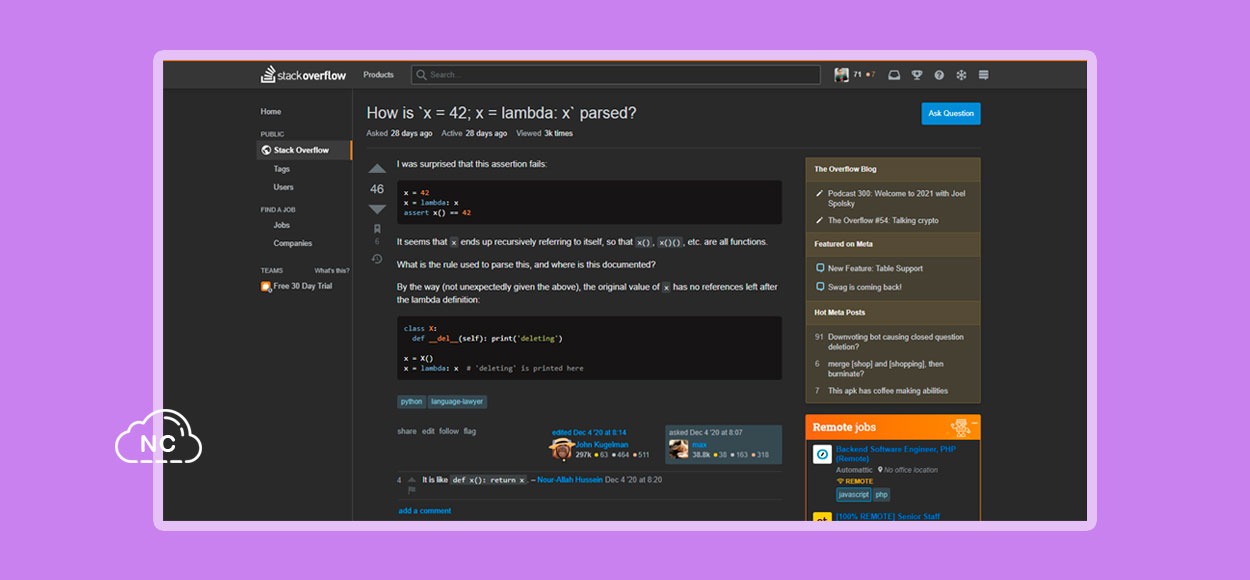Open the edited Dec 4 '20 at 8:14 revision link
Image resolution: width=1250 pixels, height=580 pixels.
(x=589, y=432)
